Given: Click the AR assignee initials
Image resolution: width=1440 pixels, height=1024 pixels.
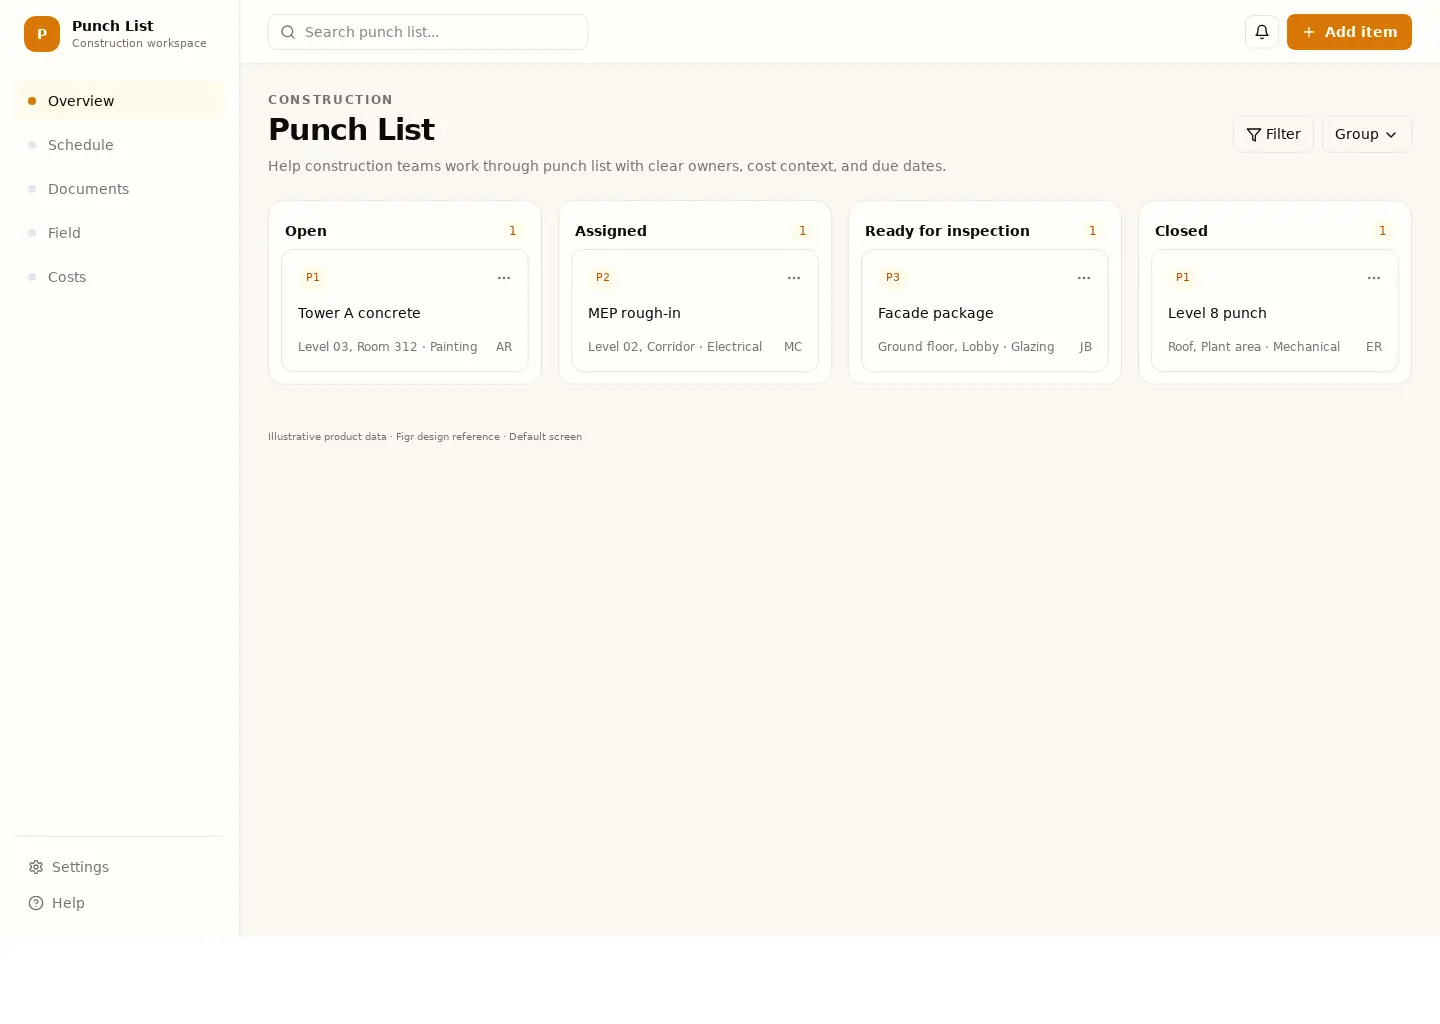Looking at the screenshot, I should point(504,347).
